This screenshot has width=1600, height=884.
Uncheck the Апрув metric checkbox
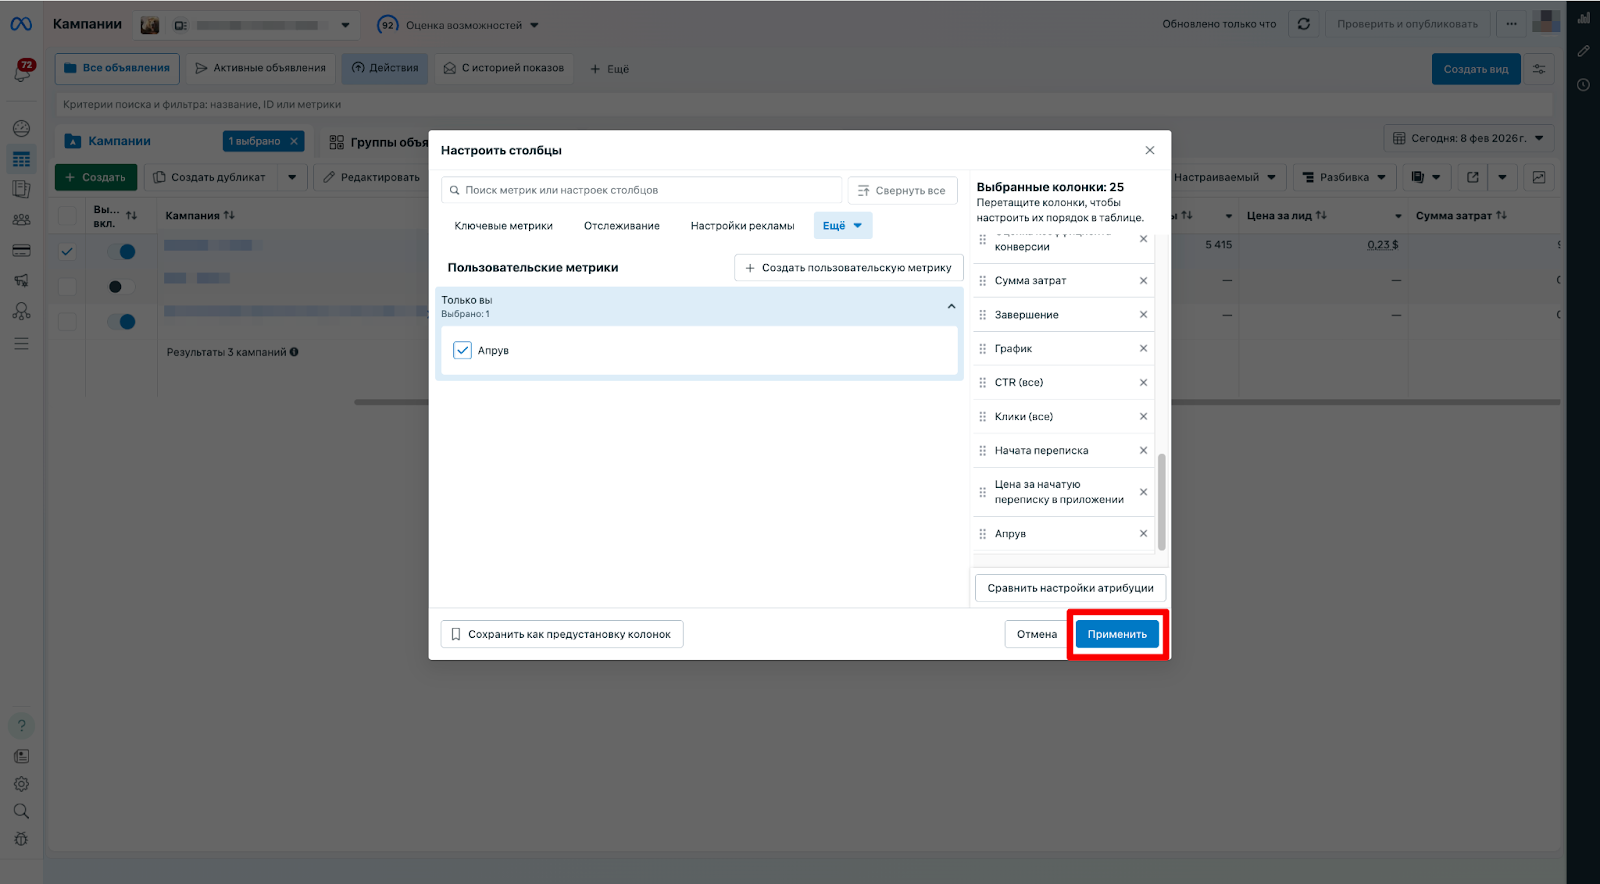pyautogui.click(x=462, y=350)
